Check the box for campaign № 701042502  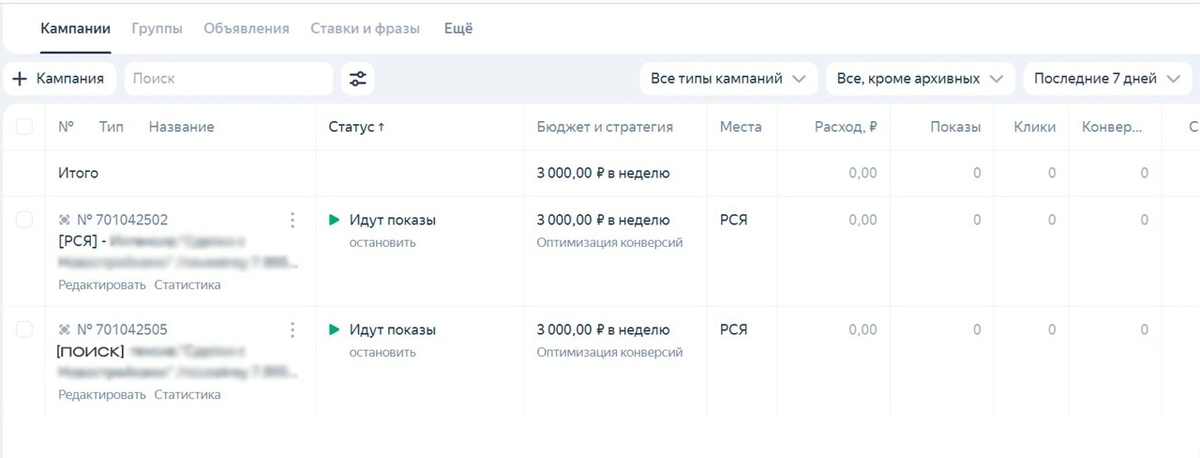[24, 220]
